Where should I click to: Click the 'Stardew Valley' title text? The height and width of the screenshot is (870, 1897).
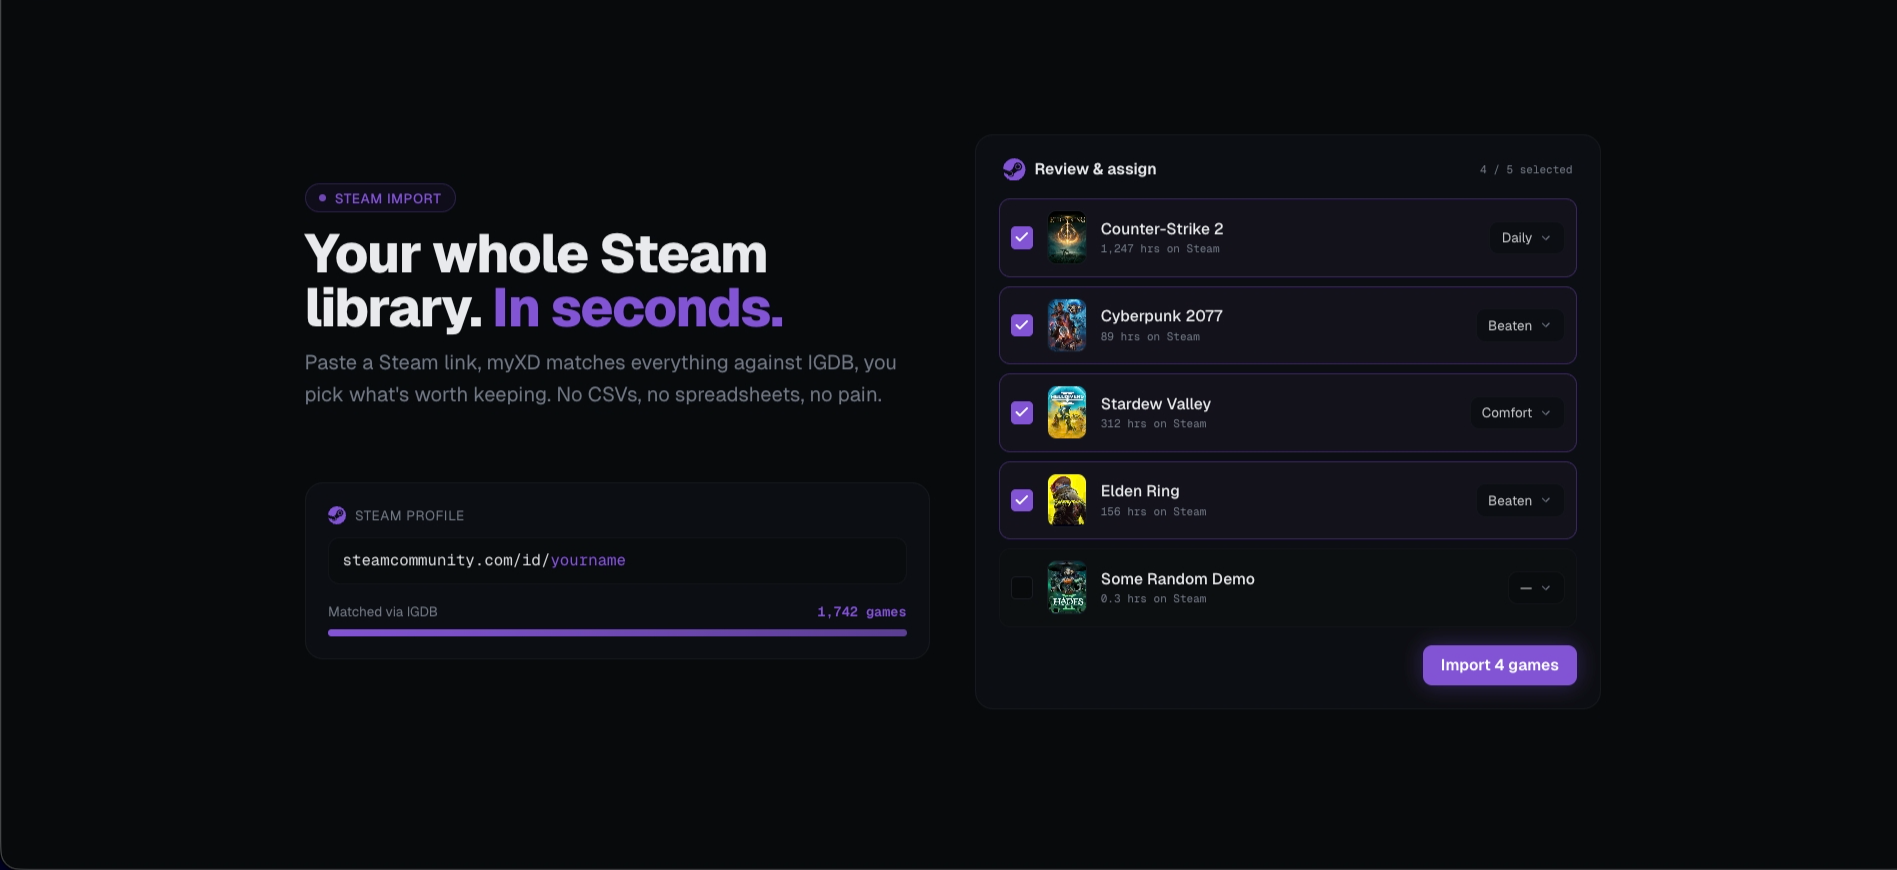pyautogui.click(x=1156, y=404)
